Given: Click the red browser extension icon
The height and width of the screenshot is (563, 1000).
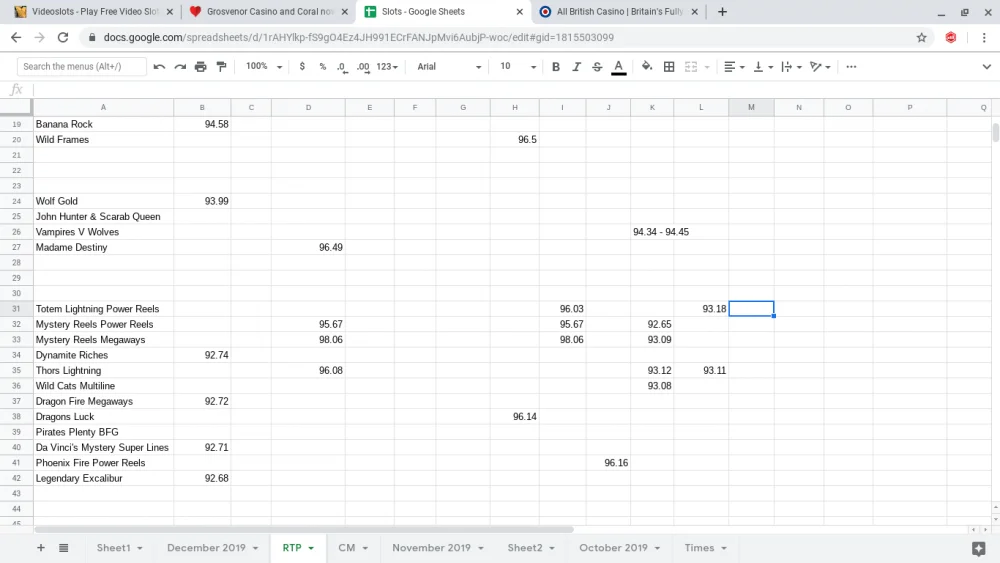Looking at the screenshot, I should [x=951, y=38].
